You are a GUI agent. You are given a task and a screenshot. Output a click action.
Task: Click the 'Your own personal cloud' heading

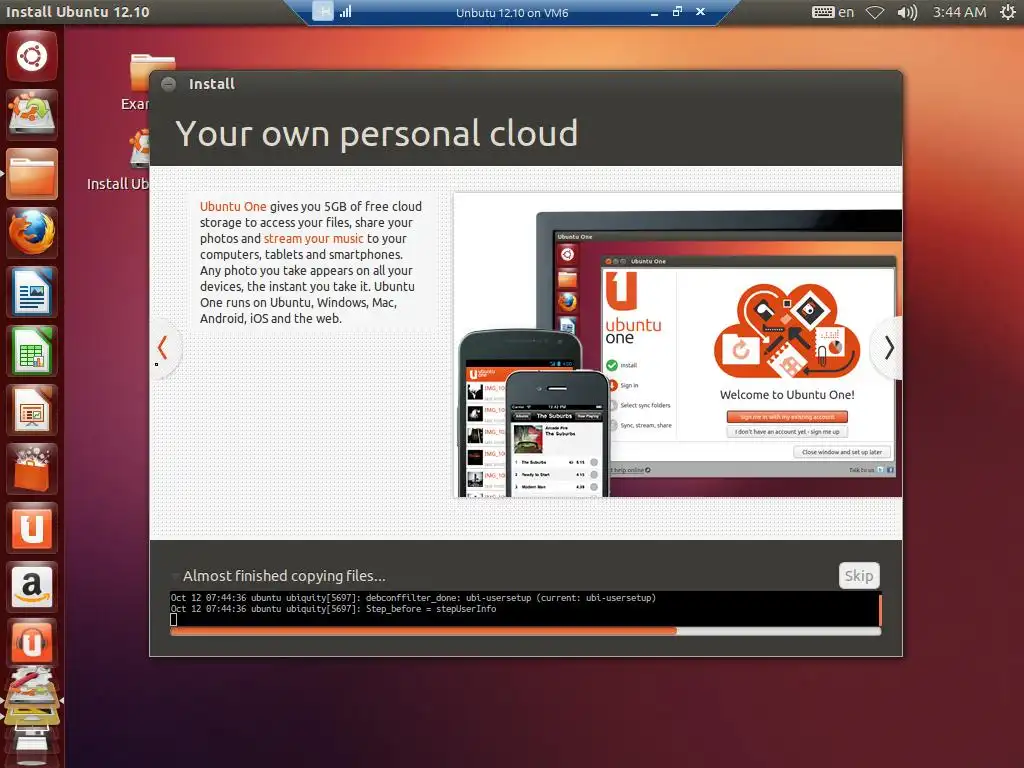click(377, 133)
